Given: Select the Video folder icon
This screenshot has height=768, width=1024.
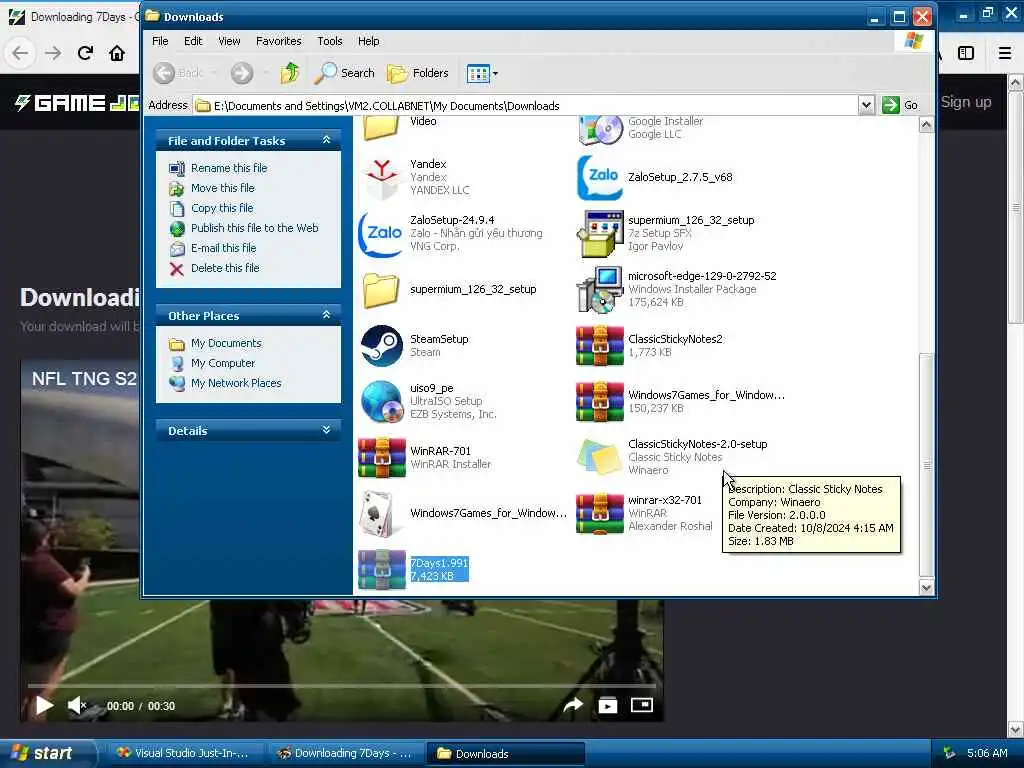Looking at the screenshot, I should coord(381,128).
